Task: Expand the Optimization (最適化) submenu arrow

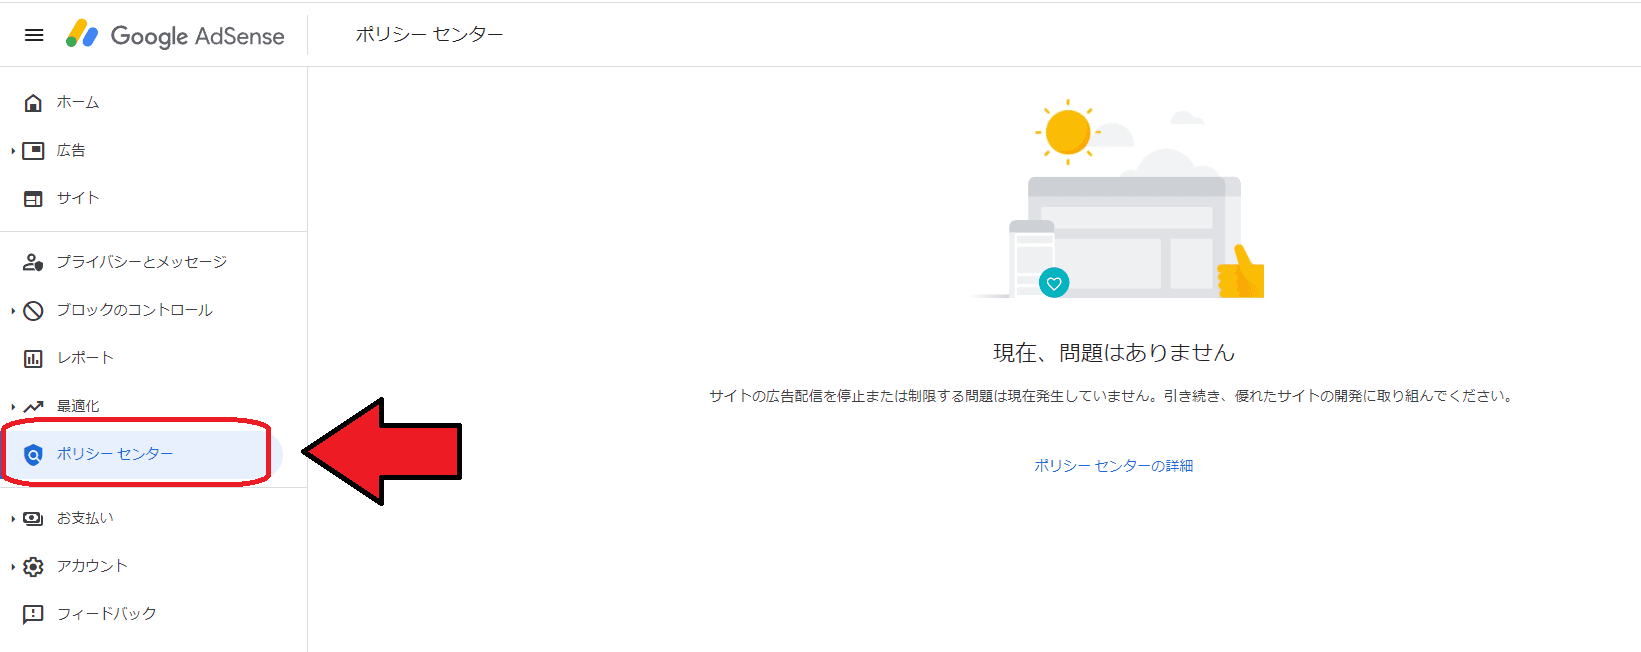Action: pos(13,407)
